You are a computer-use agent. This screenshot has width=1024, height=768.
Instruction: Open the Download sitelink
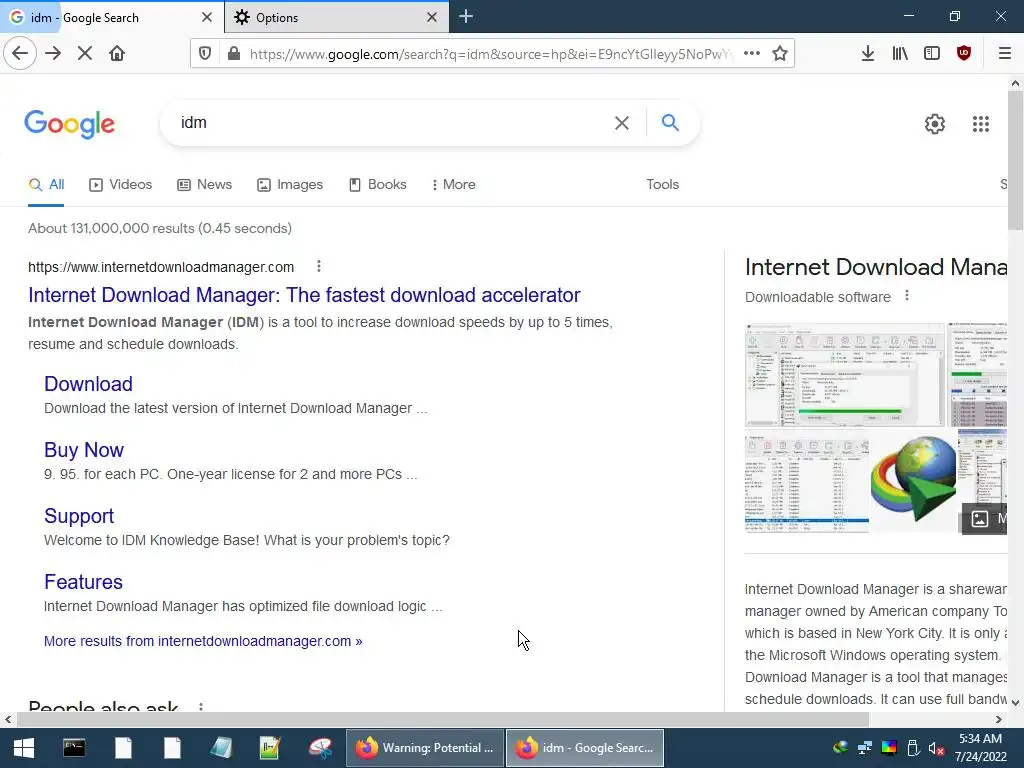pos(88,384)
